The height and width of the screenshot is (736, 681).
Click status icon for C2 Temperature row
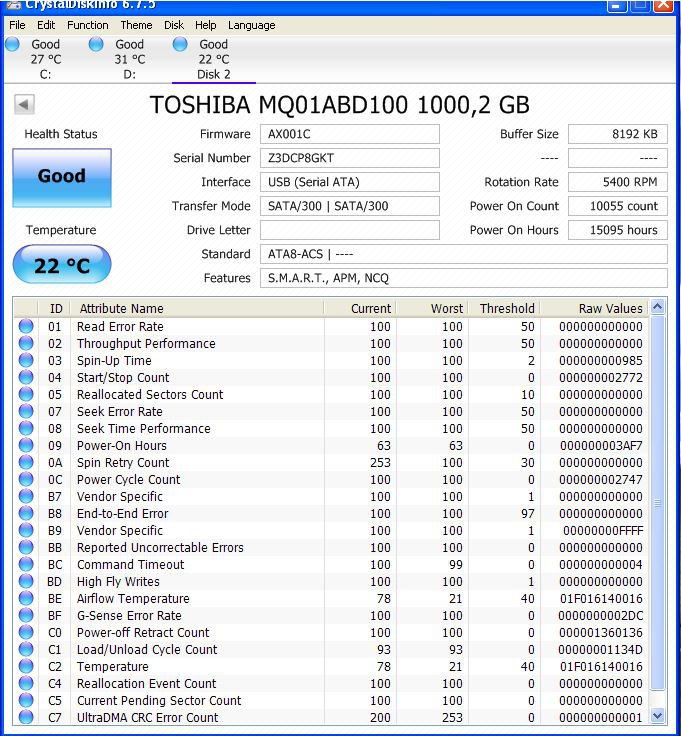pos(26,666)
